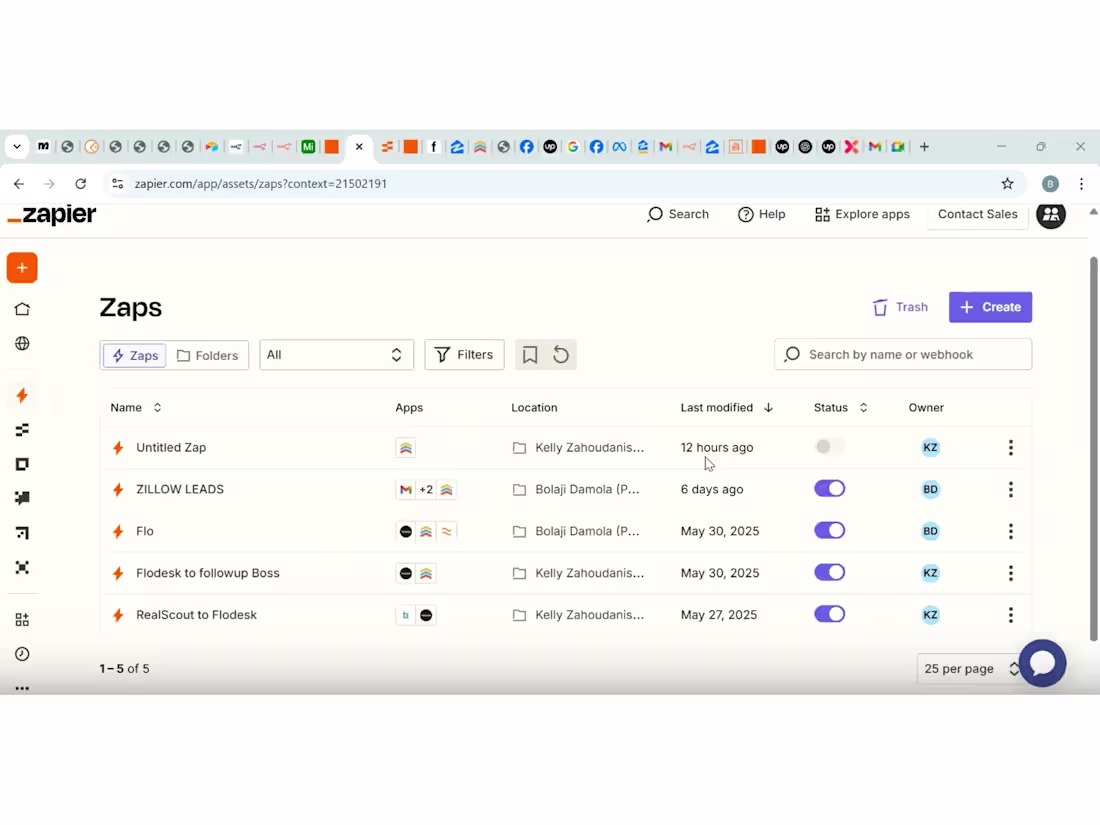Click the Contact Sales button
This screenshot has height=825, width=1100.
977,215
